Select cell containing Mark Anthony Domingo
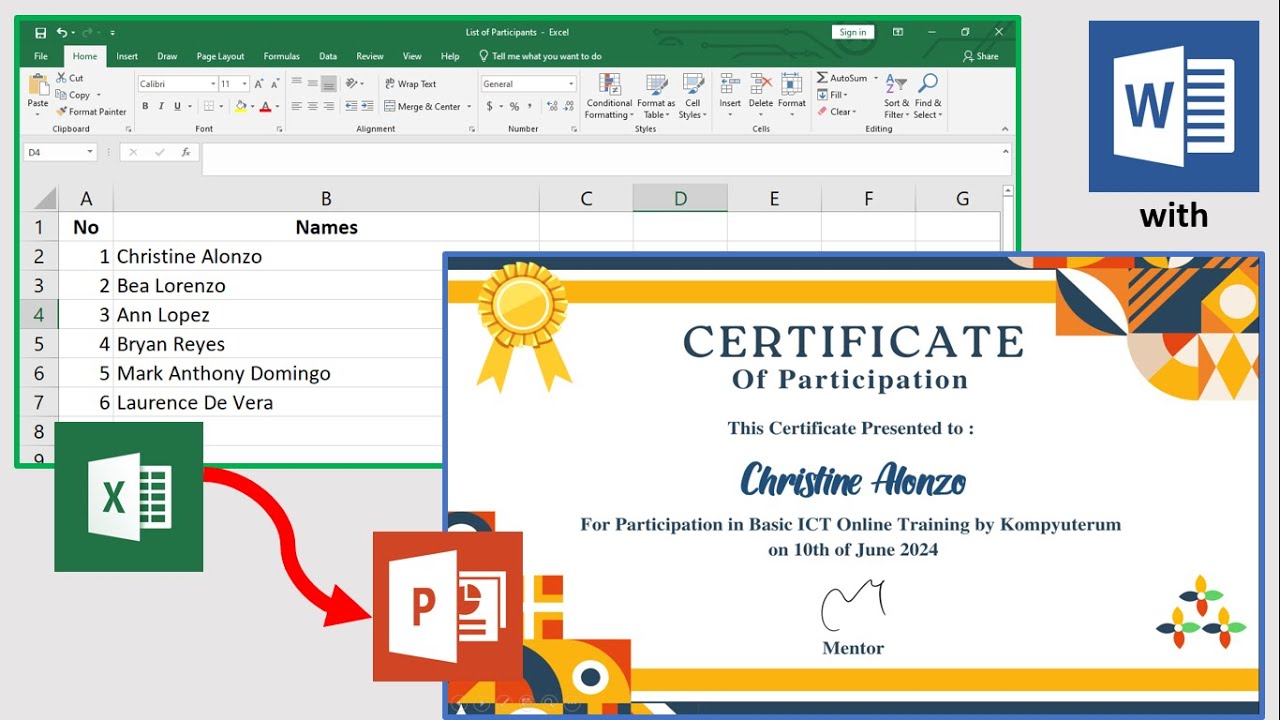Screen dimensions: 1280x720 (326, 373)
